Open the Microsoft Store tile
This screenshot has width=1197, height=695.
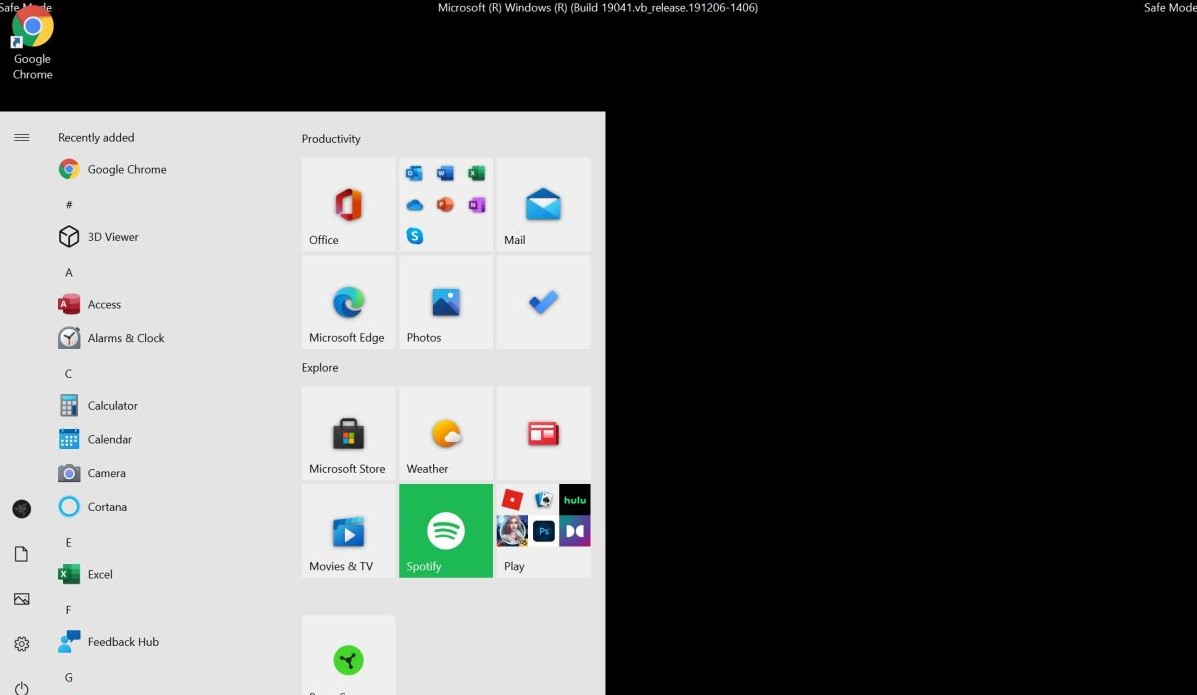[348, 434]
